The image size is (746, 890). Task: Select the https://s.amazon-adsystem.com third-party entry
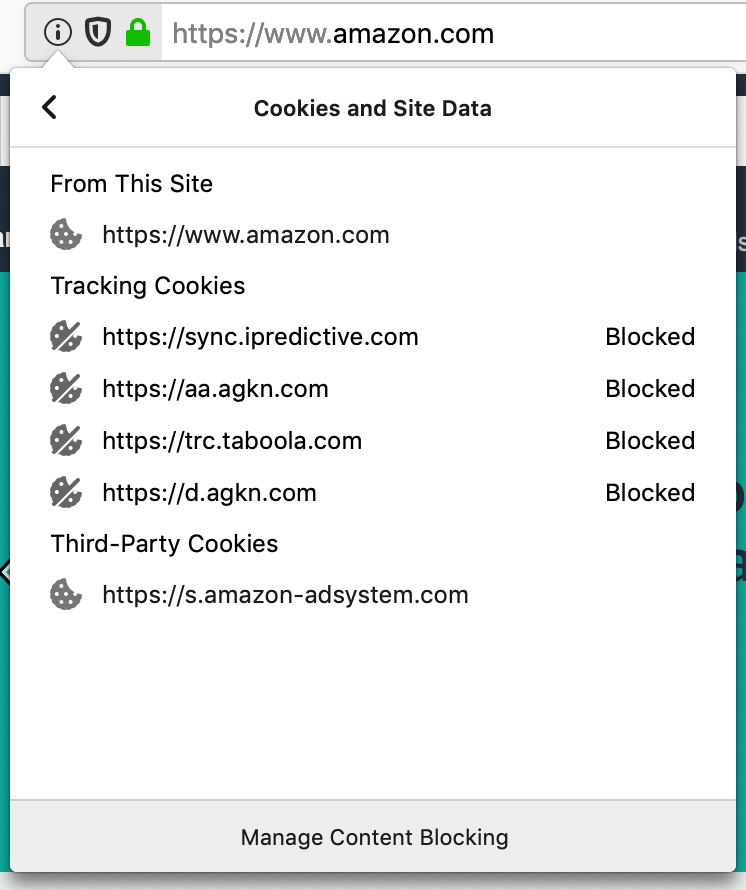click(285, 596)
